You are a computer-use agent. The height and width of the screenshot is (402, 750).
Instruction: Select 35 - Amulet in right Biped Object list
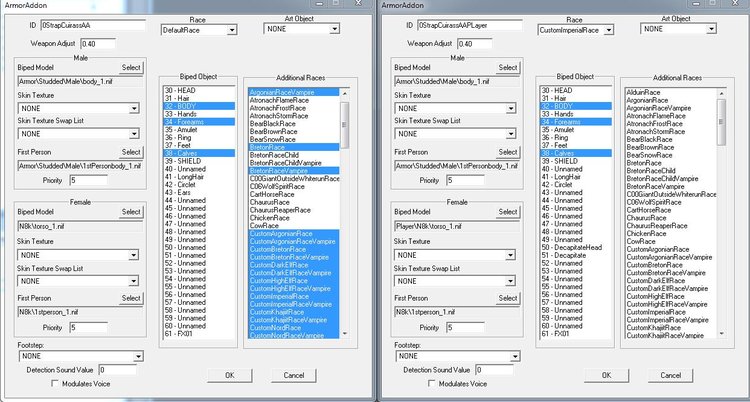click(x=576, y=130)
